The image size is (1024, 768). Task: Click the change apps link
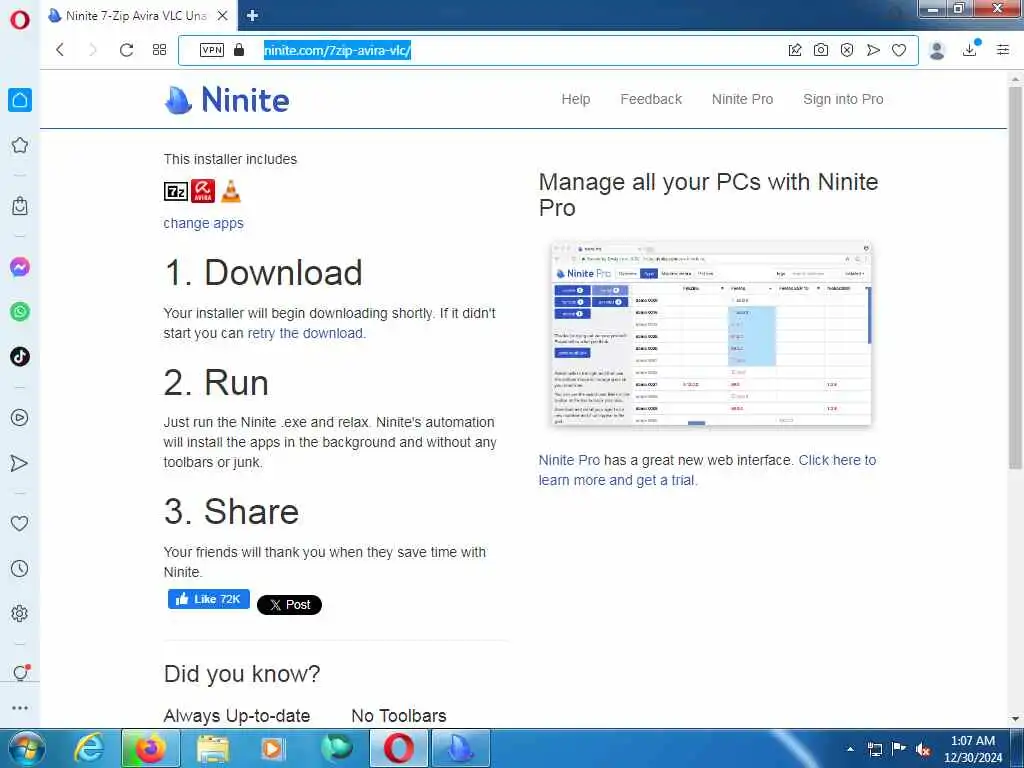click(x=203, y=223)
